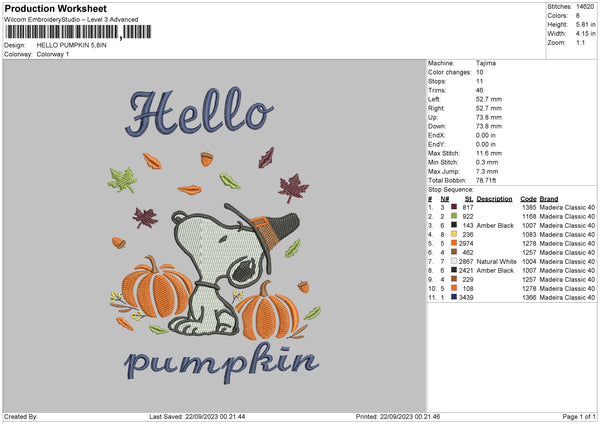Click the navy swatch beside 3439 stitches
Viewport: 600px width, 424px height.
(454, 297)
